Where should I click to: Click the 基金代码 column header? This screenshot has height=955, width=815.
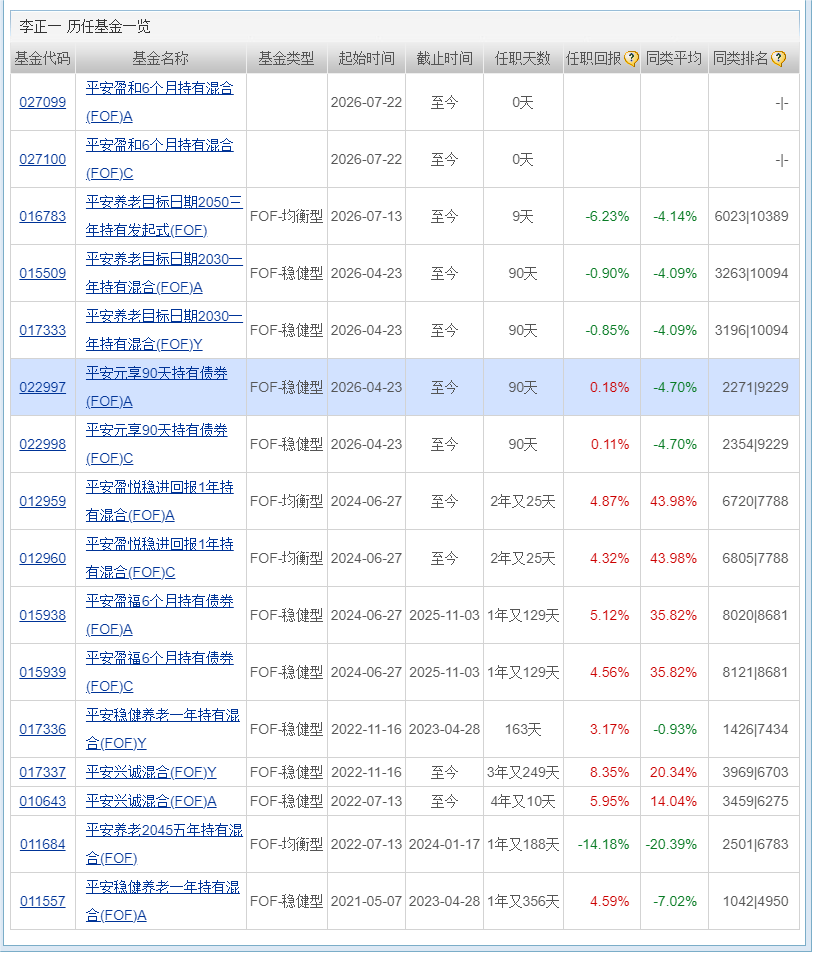pos(43,58)
